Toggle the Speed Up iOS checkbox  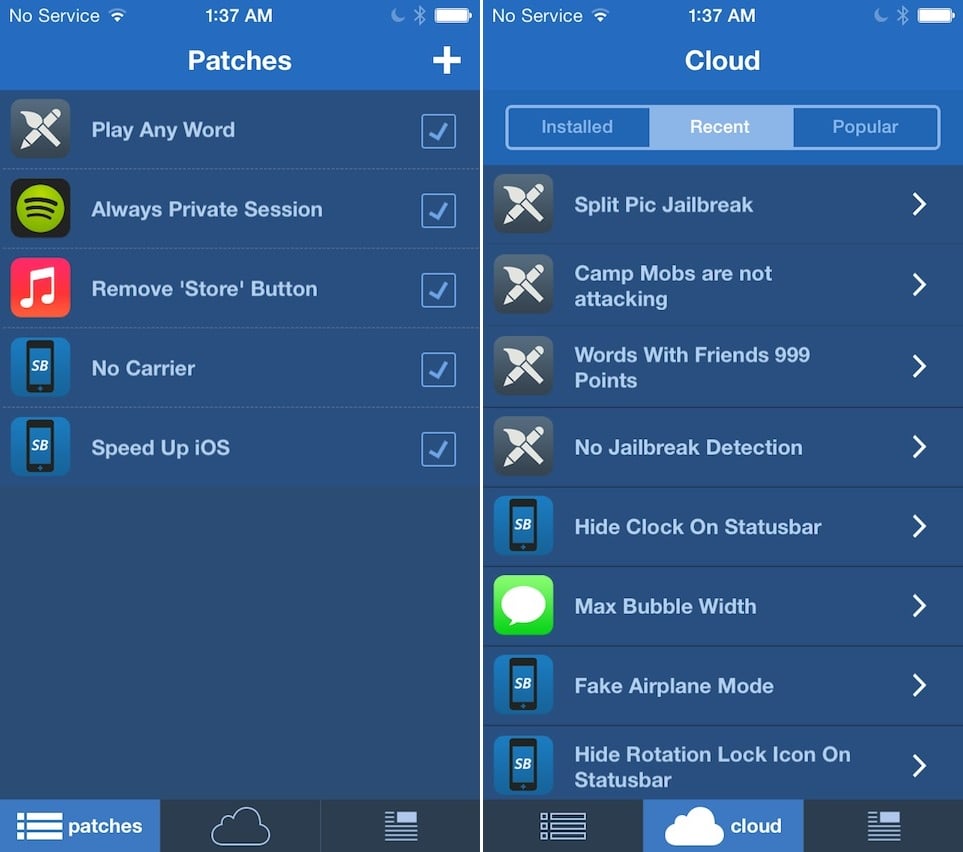coord(439,449)
